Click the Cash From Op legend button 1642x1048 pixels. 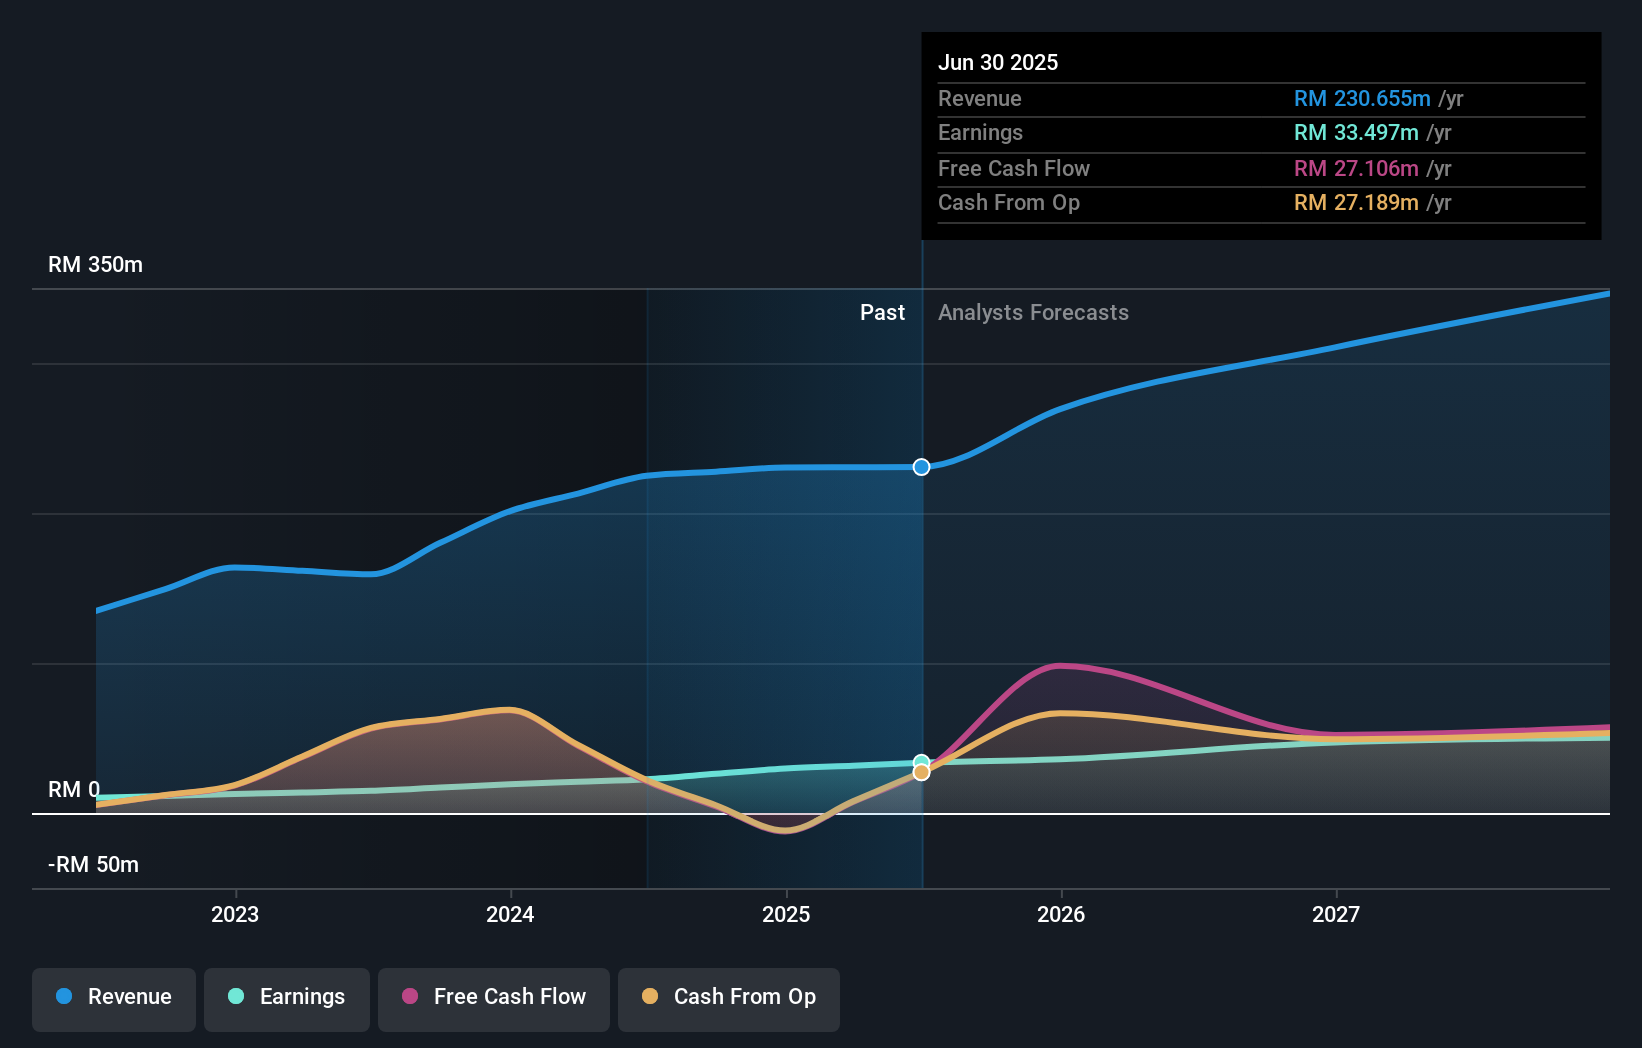click(x=728, y=997)
